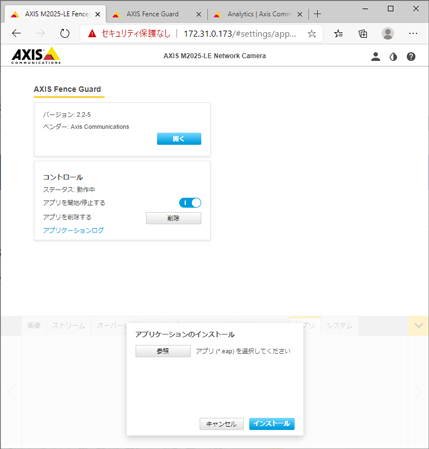The width and height of the screenshot is (429, 449).
Task: Click the 参照 browse button
Action: point(163,351)
